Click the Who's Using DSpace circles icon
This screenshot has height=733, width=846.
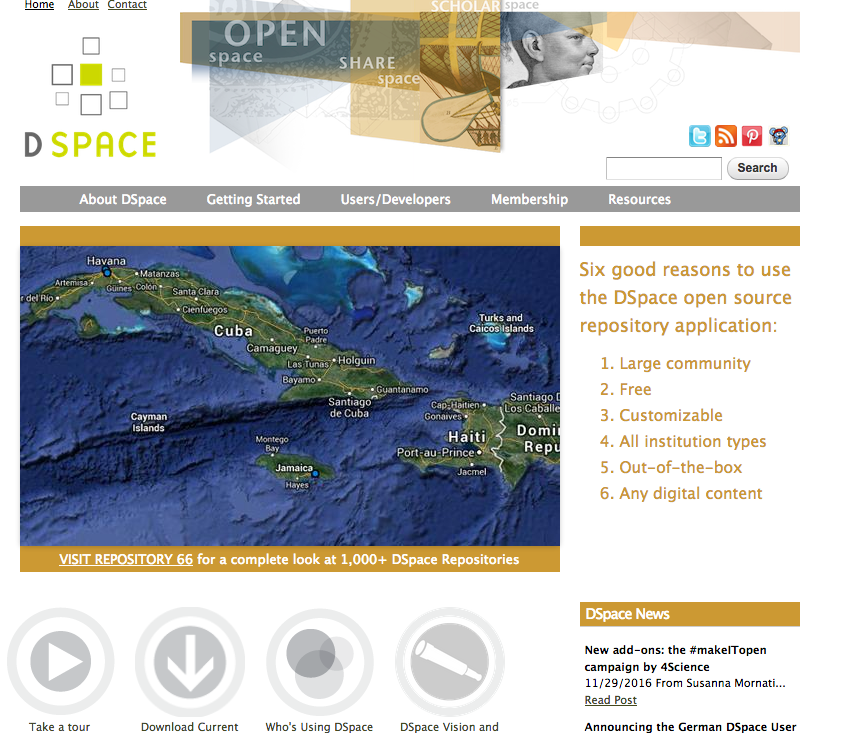(x=319, y=661)
